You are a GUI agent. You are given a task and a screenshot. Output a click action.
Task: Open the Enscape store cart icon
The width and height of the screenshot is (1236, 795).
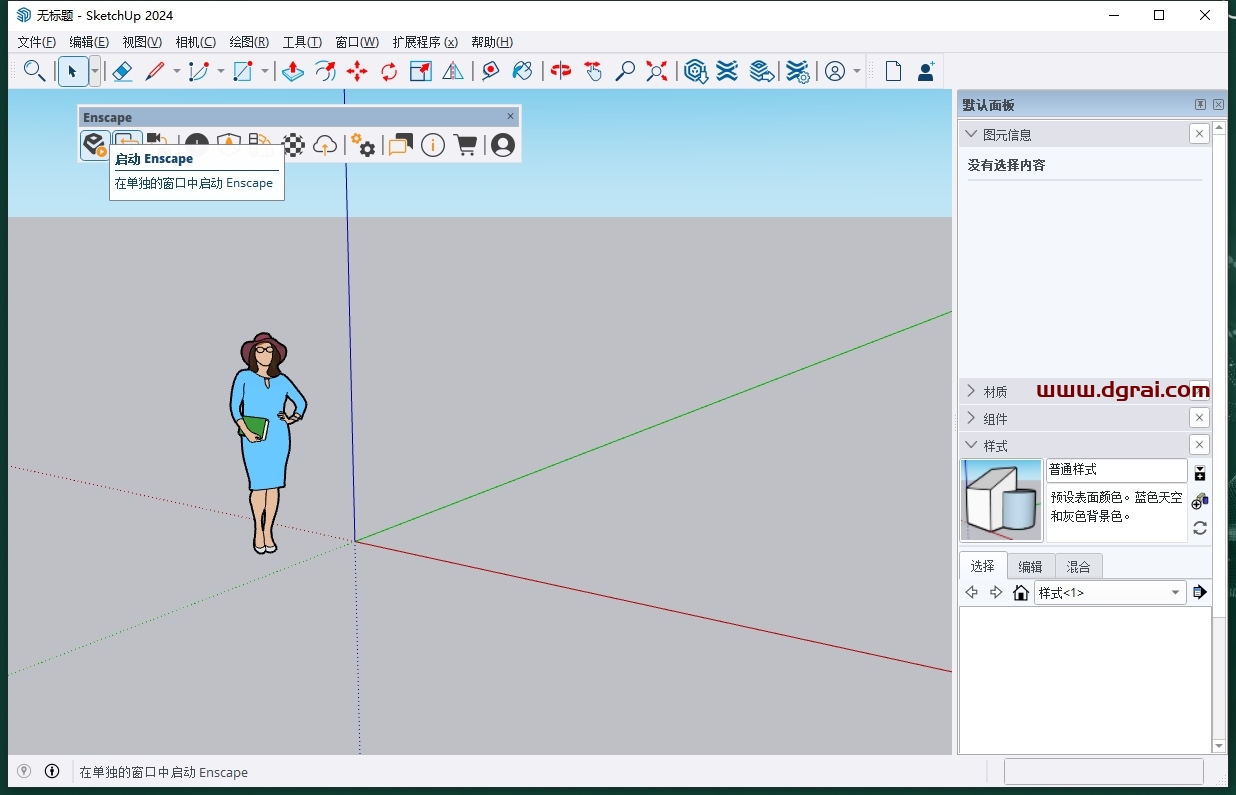465,145
